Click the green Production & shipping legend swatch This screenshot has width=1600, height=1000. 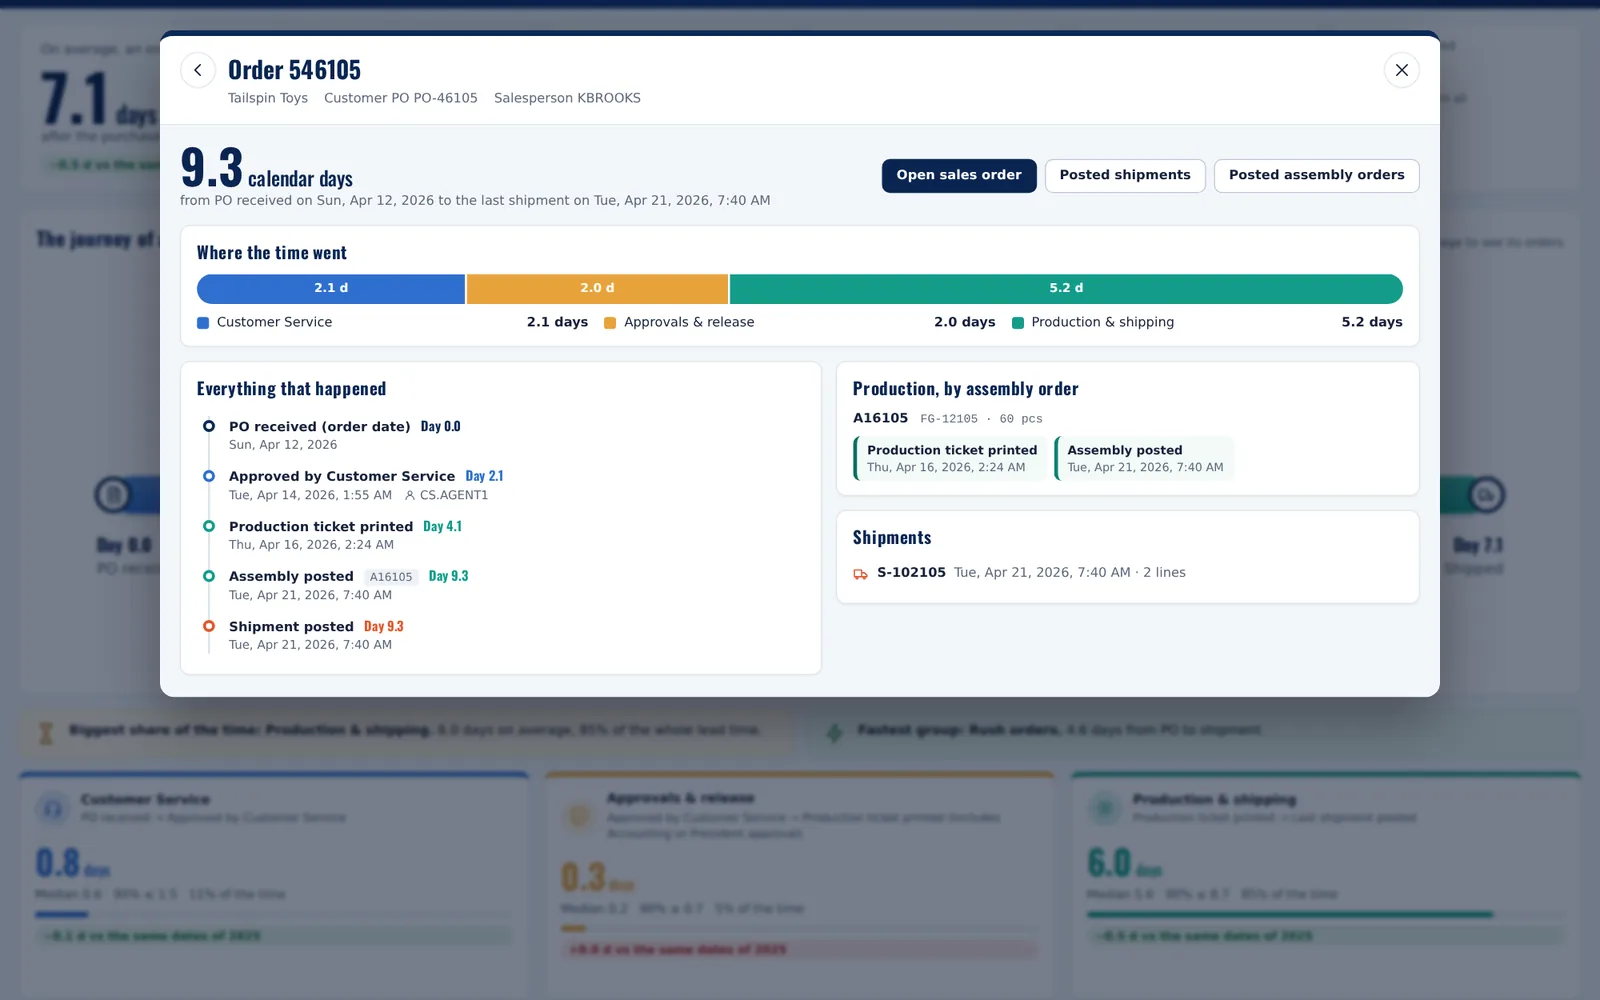1018,322
